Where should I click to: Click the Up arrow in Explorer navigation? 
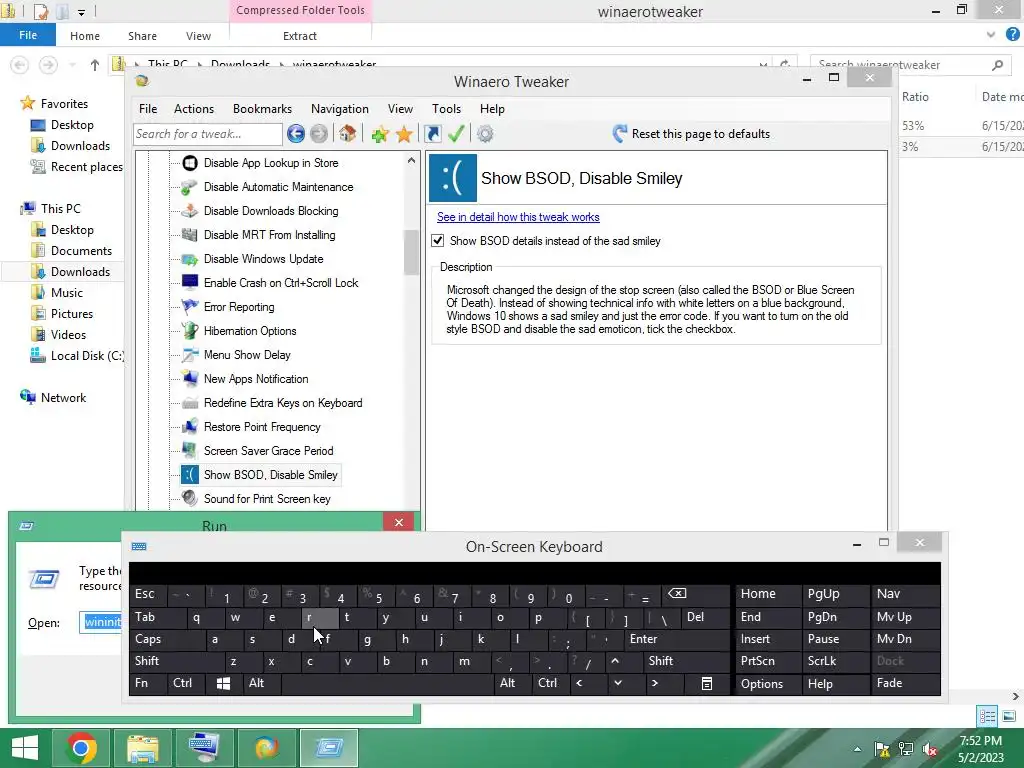[95, 65]
